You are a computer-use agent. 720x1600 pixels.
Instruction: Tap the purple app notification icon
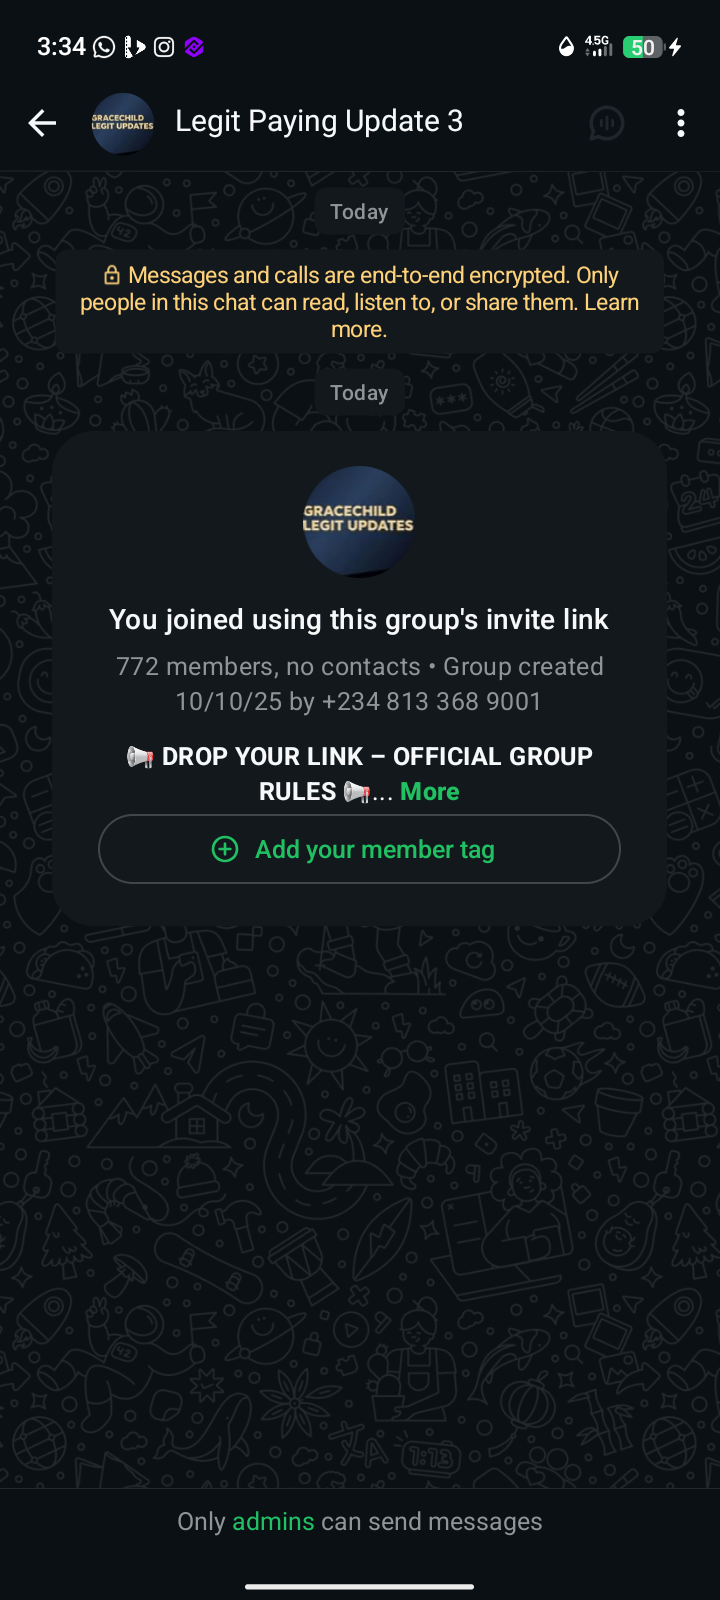(x=195, y=47)
